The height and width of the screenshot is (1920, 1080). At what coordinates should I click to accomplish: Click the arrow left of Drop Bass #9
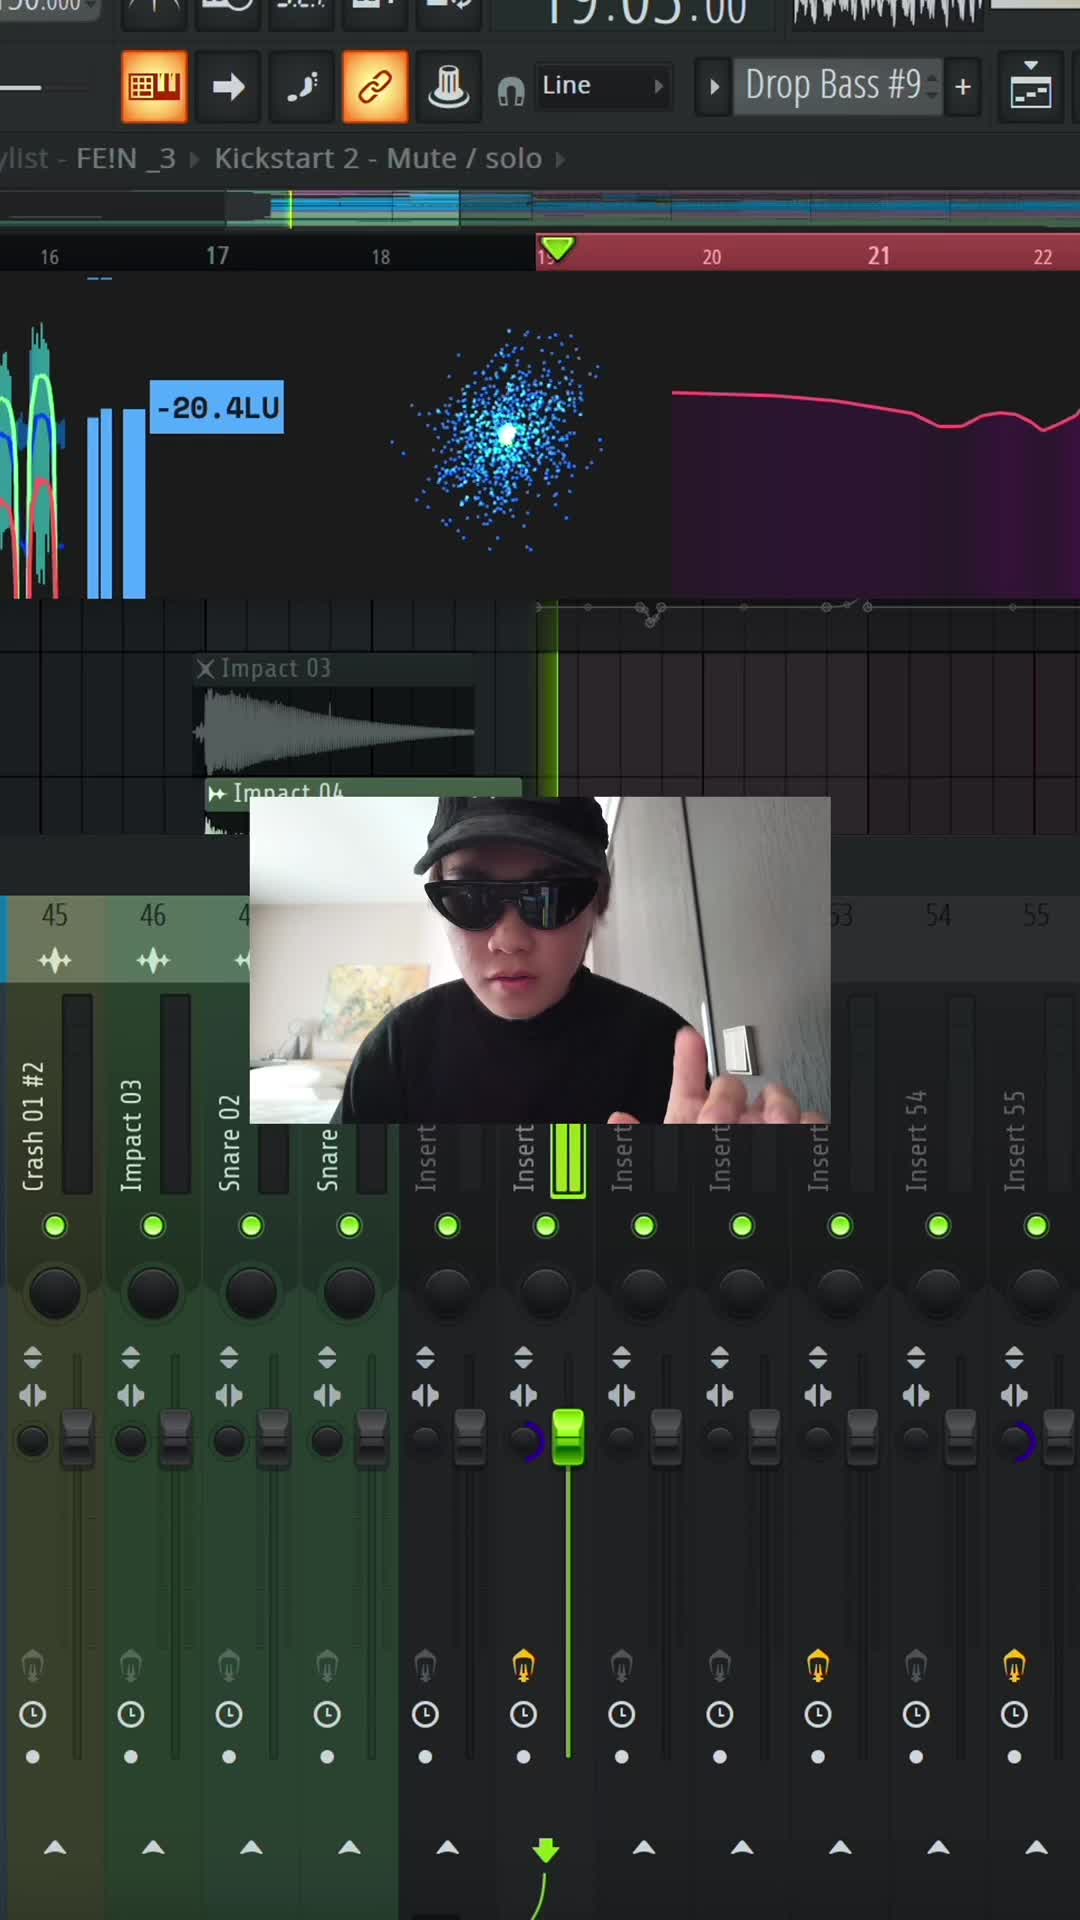(x=713, y=87)
